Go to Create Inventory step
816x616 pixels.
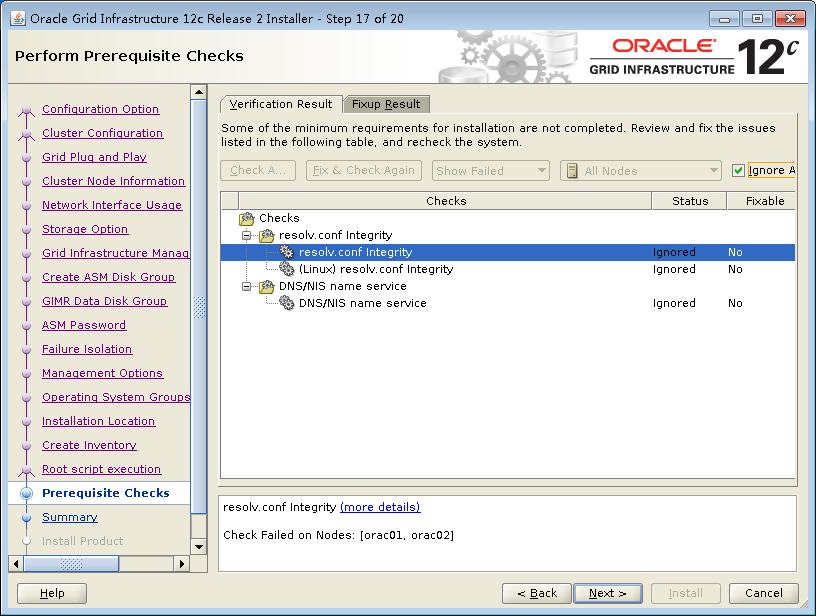coord(89,445)
